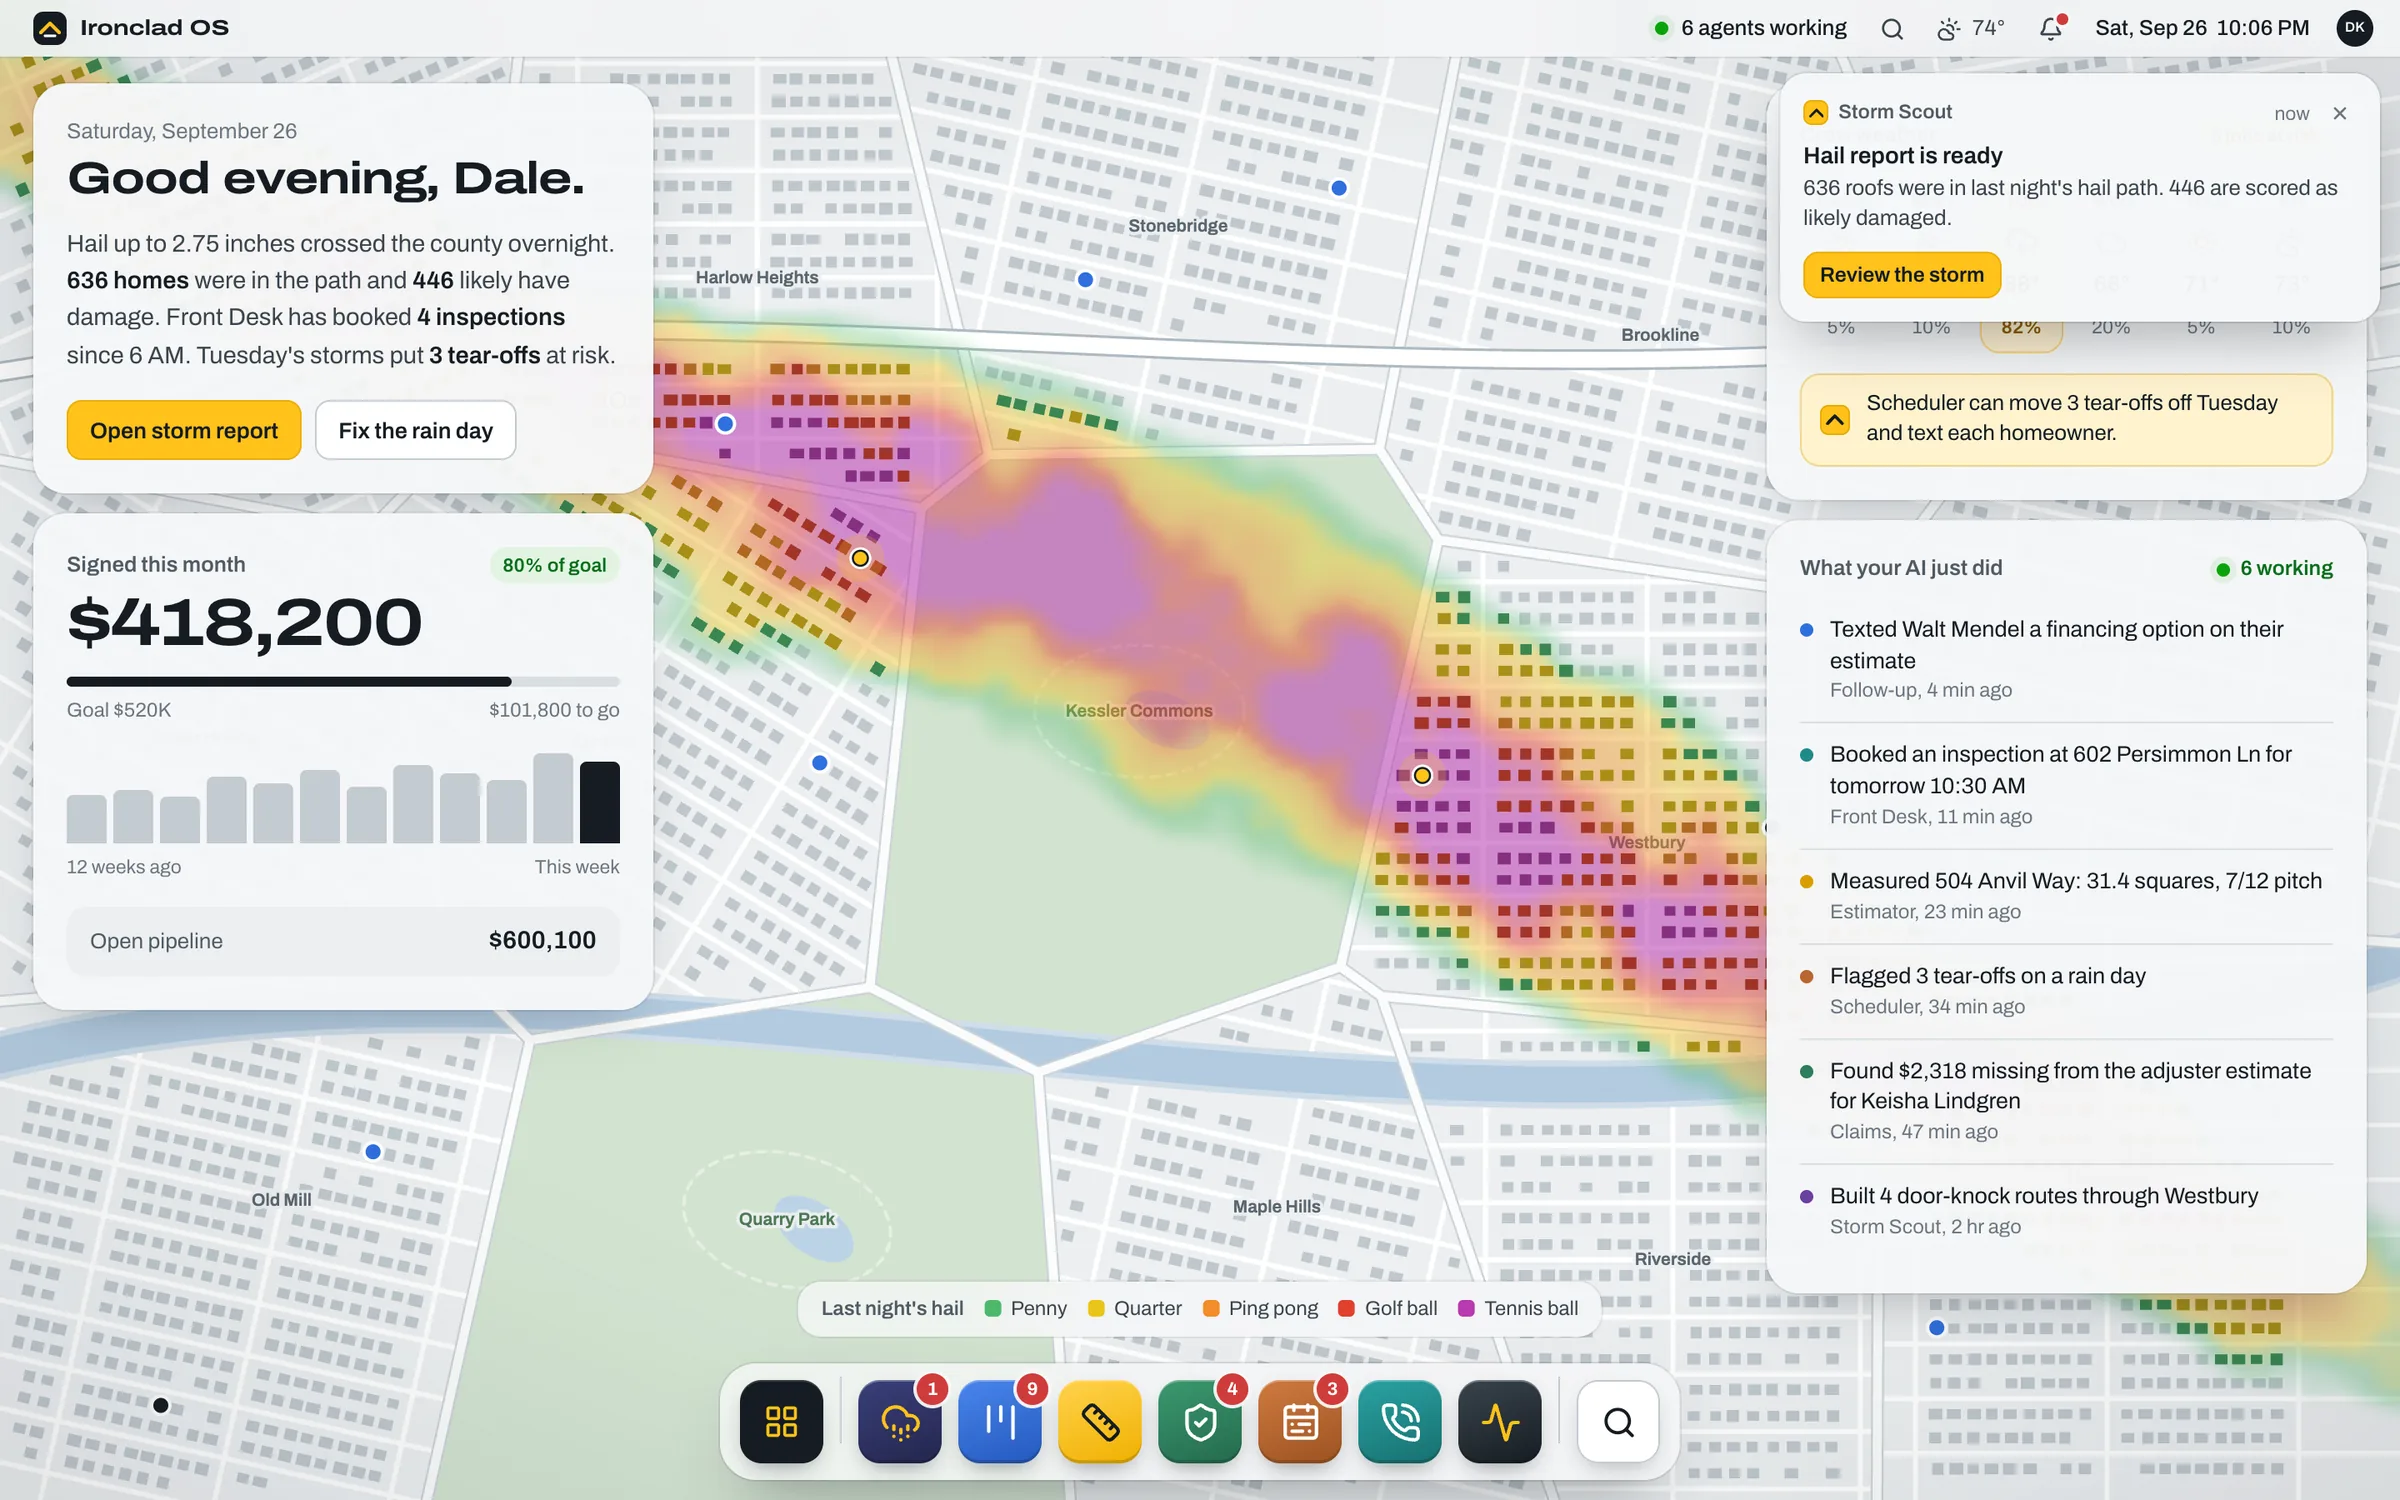Click the Kessler Commons map label
This screenshot has width=2400, height=1500.
pyautogui.click(x=1138, y=711)
